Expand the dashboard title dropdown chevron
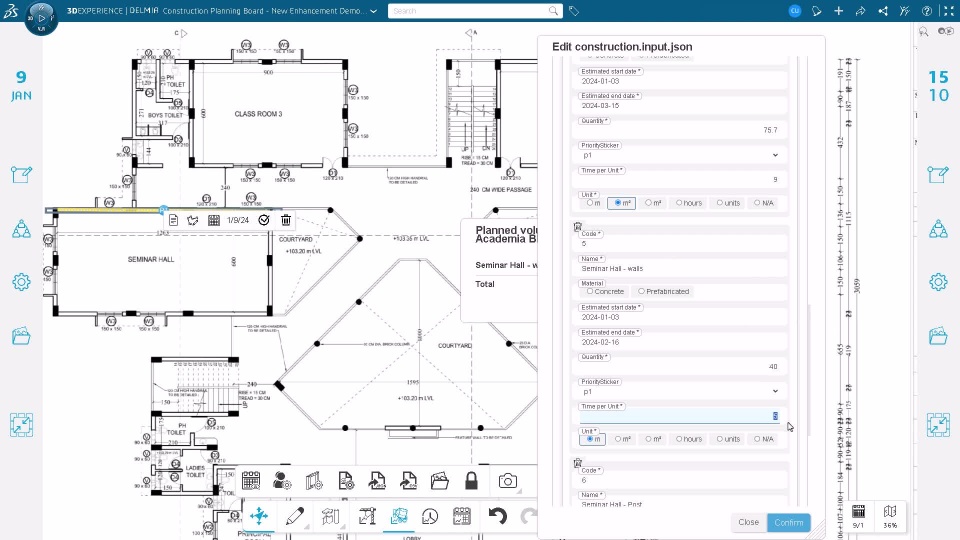960x540 pixels. 373,11
